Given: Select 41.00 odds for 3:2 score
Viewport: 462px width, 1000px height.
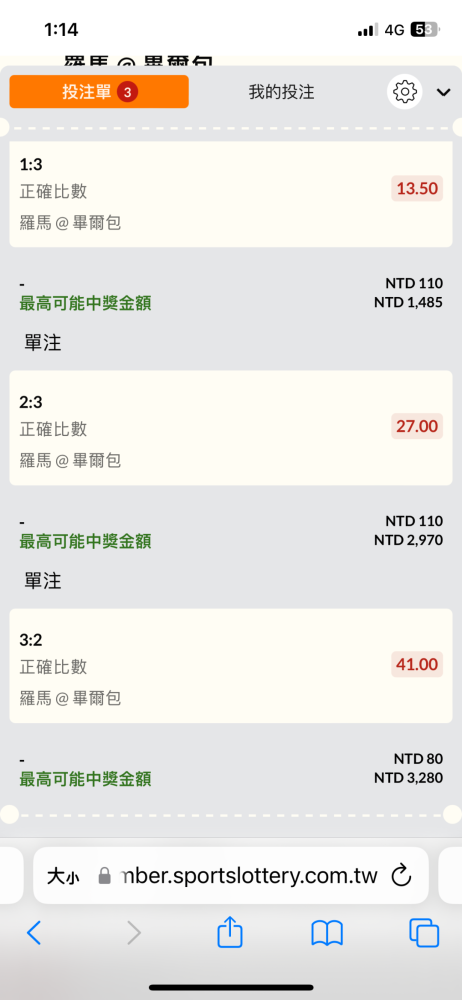Looking at the screenshot, I should tap(417, 665).
